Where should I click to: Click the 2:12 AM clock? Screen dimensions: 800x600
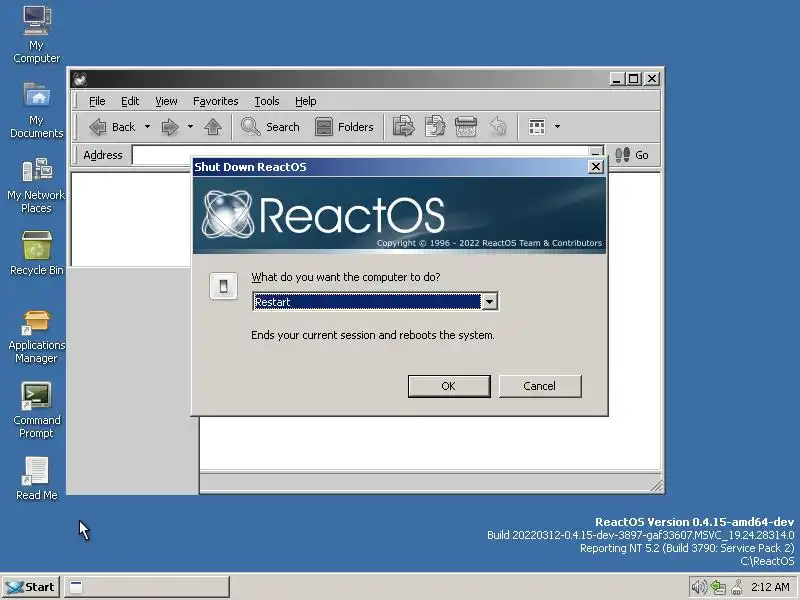click(x=770, y=587)
